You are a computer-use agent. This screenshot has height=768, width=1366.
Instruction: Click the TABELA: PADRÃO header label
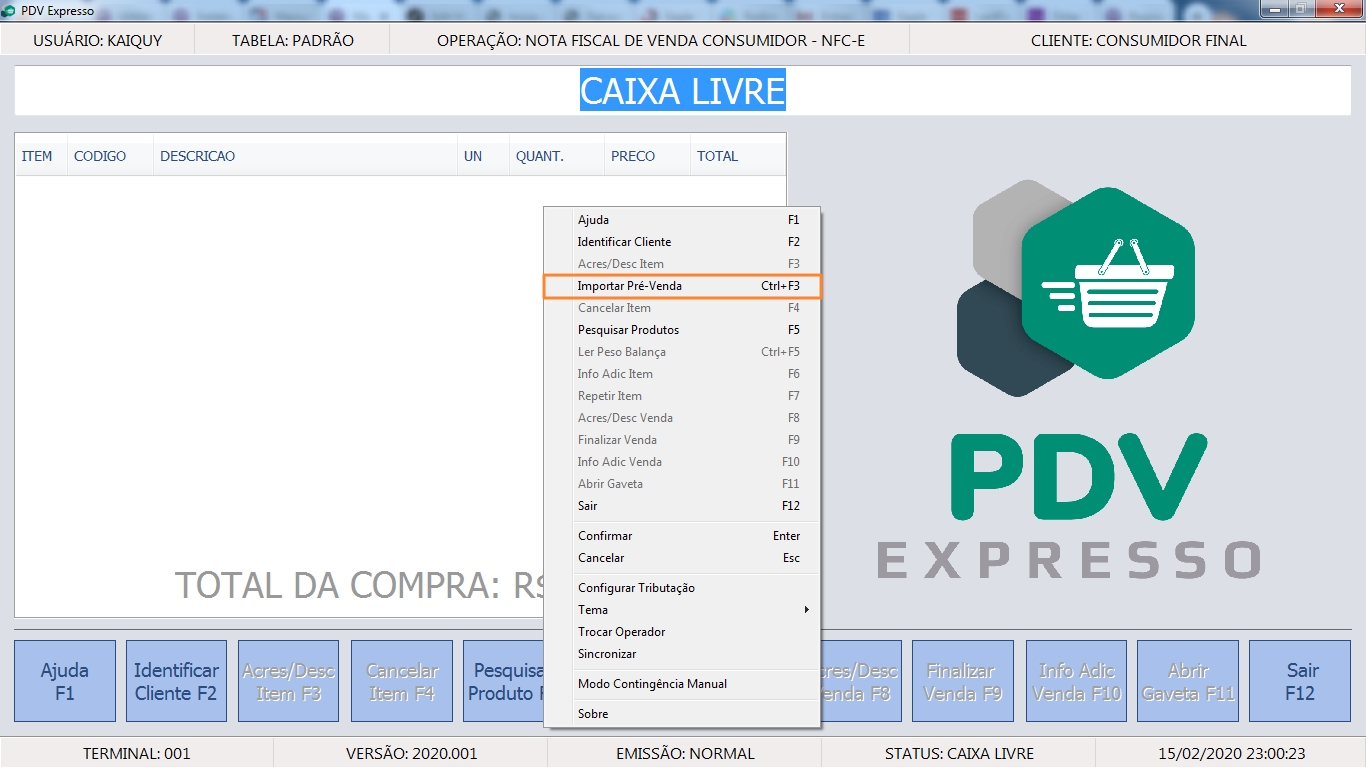click(293, 41)
